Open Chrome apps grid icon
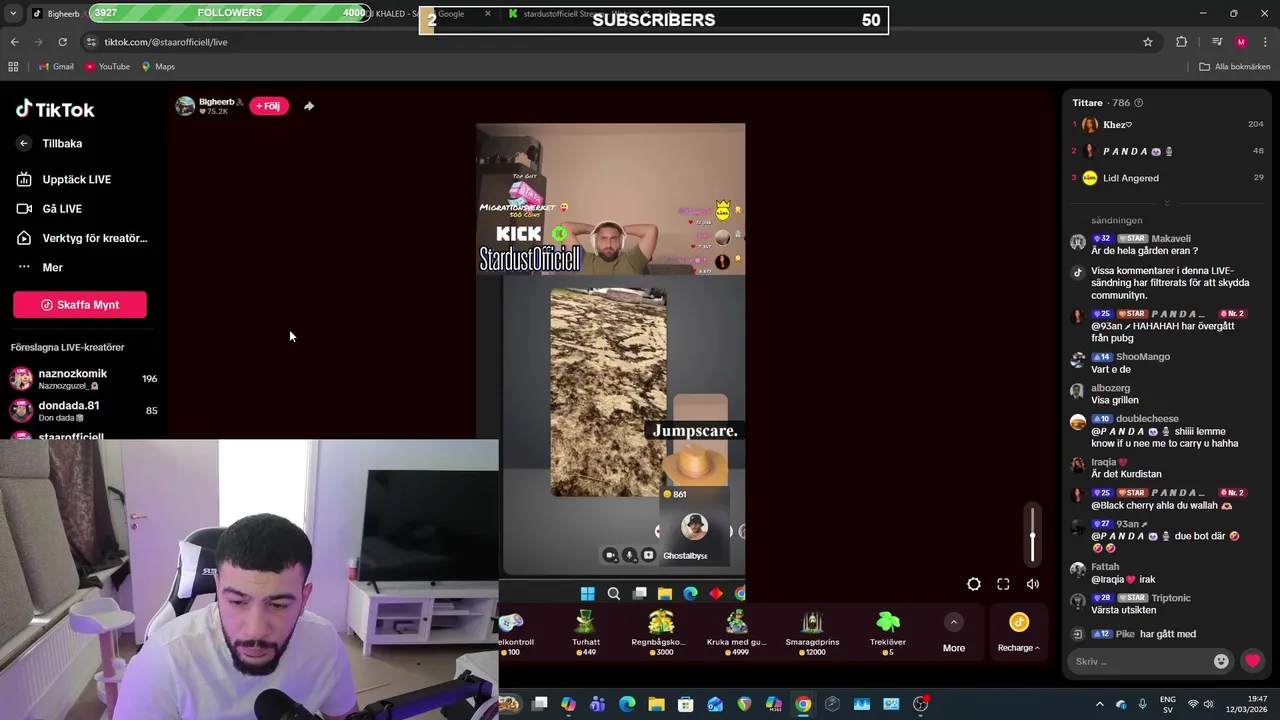 [13, 67]
